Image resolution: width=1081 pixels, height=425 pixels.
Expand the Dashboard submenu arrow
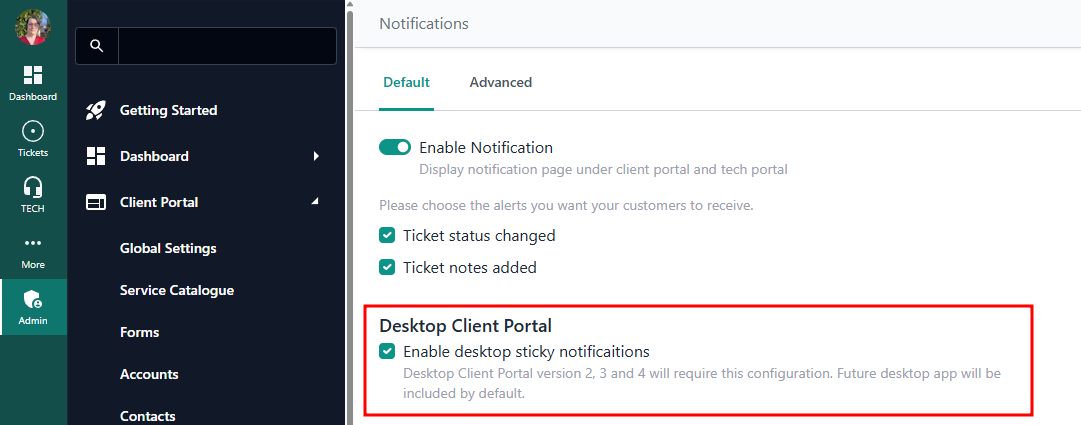click(316, 156)
